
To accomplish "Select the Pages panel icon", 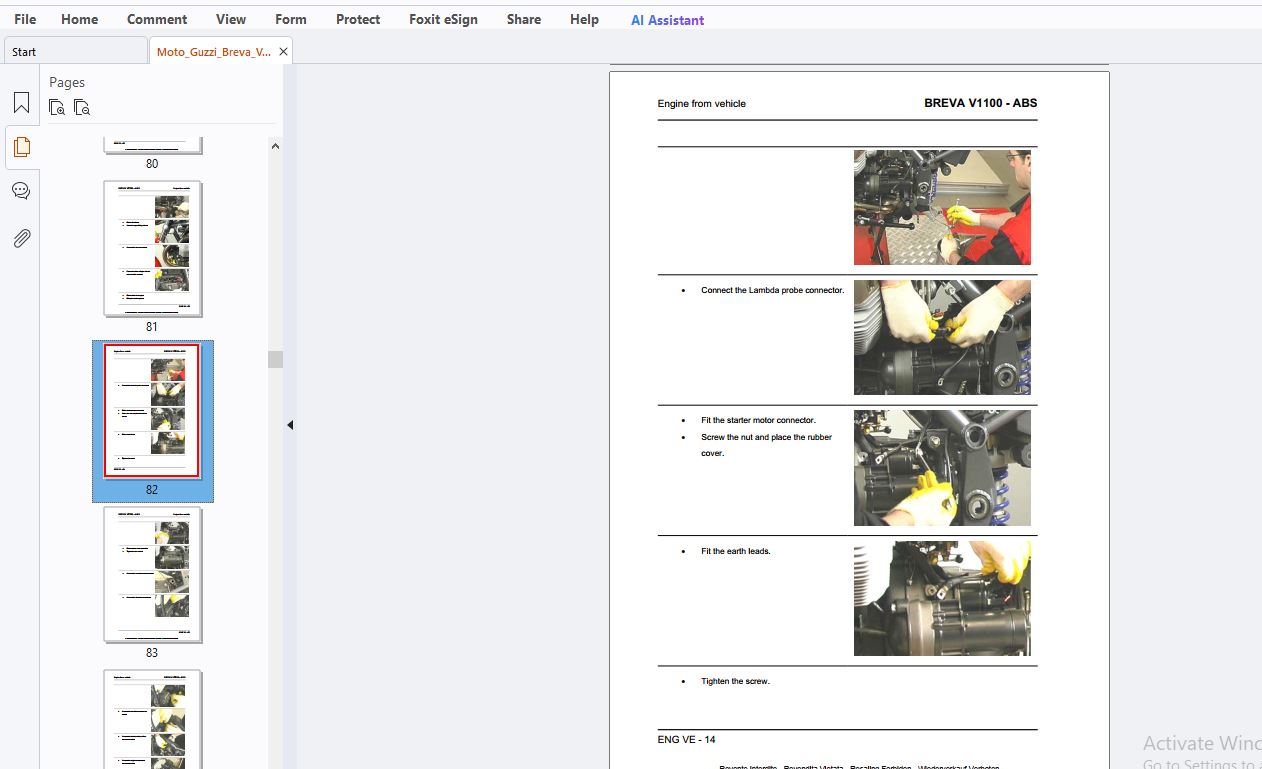I will point(21,147).
